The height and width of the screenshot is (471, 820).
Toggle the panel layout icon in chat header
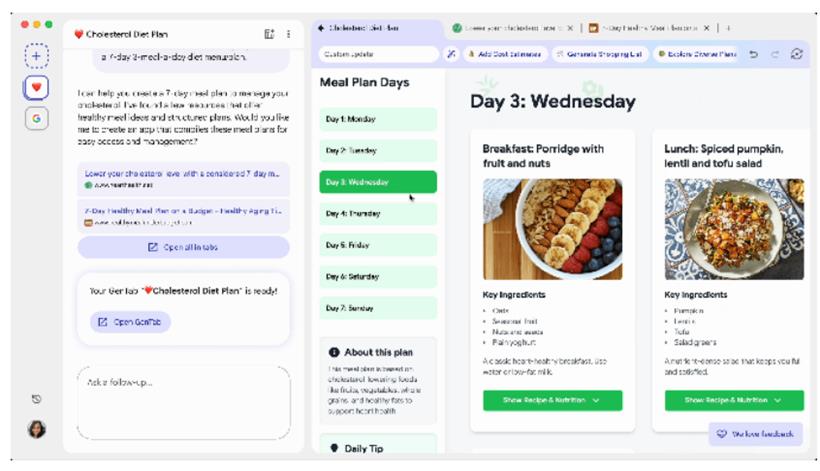(269, 34)
